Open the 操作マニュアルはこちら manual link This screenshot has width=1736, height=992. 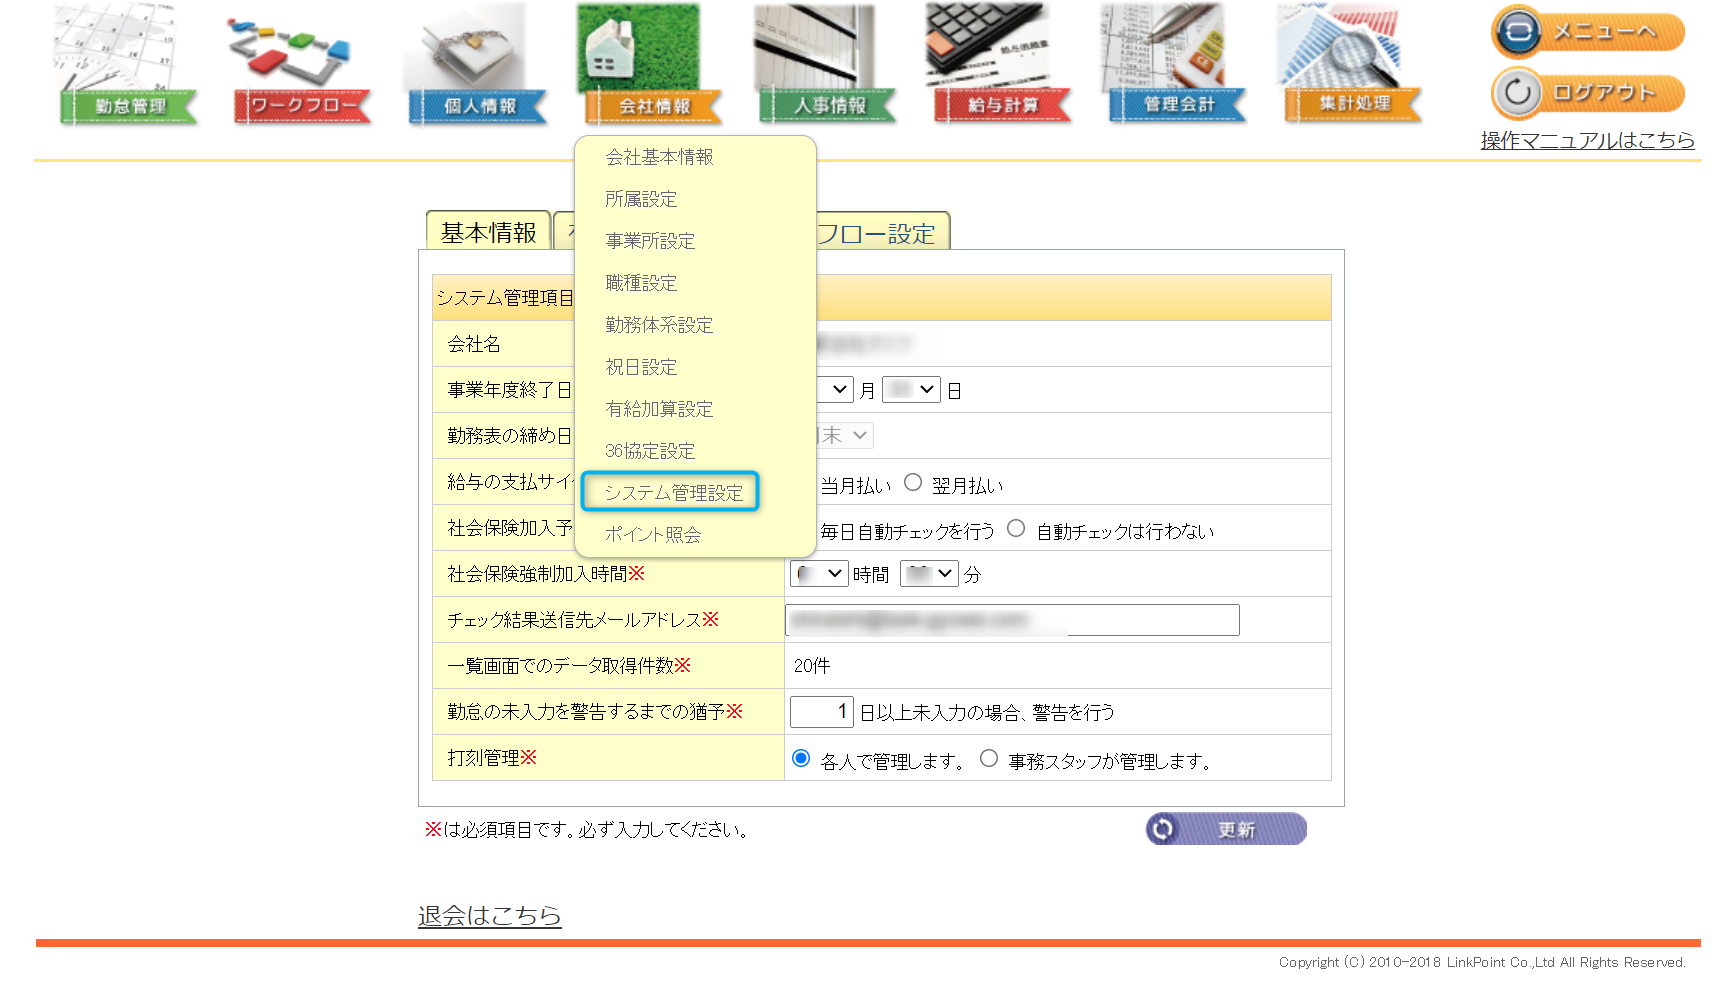[1587, 140]
